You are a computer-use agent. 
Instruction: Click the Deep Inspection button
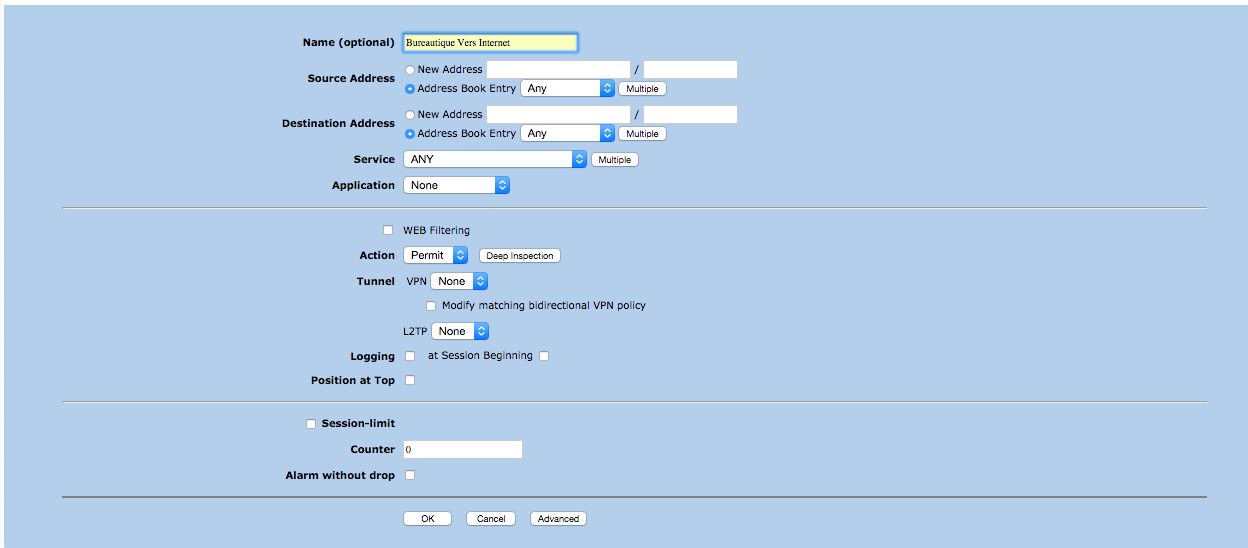pyautogui.click(x=520, y=256)
